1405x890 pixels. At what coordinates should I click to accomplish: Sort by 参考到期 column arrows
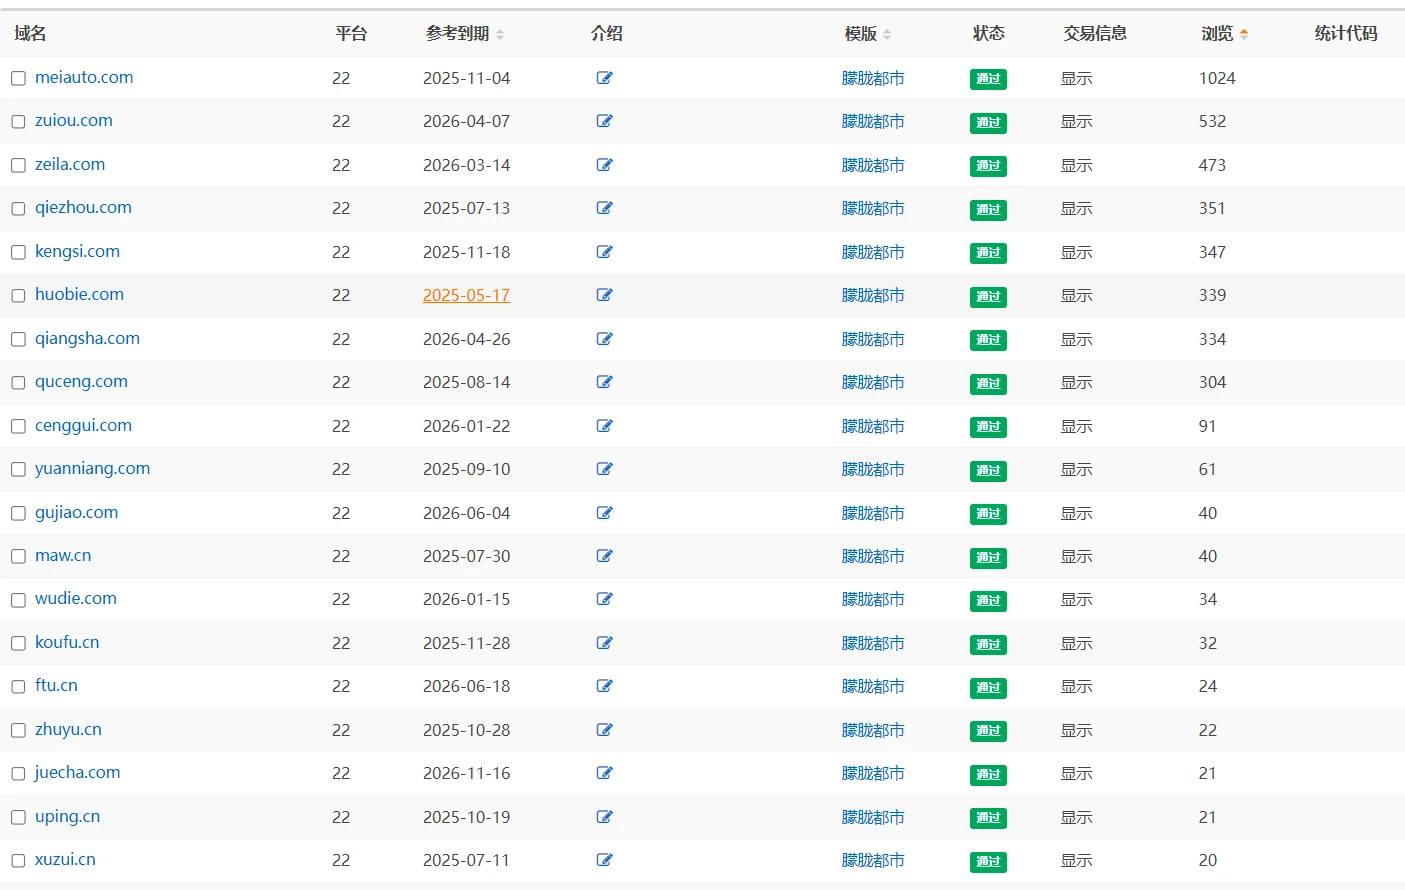coord(500,34)
